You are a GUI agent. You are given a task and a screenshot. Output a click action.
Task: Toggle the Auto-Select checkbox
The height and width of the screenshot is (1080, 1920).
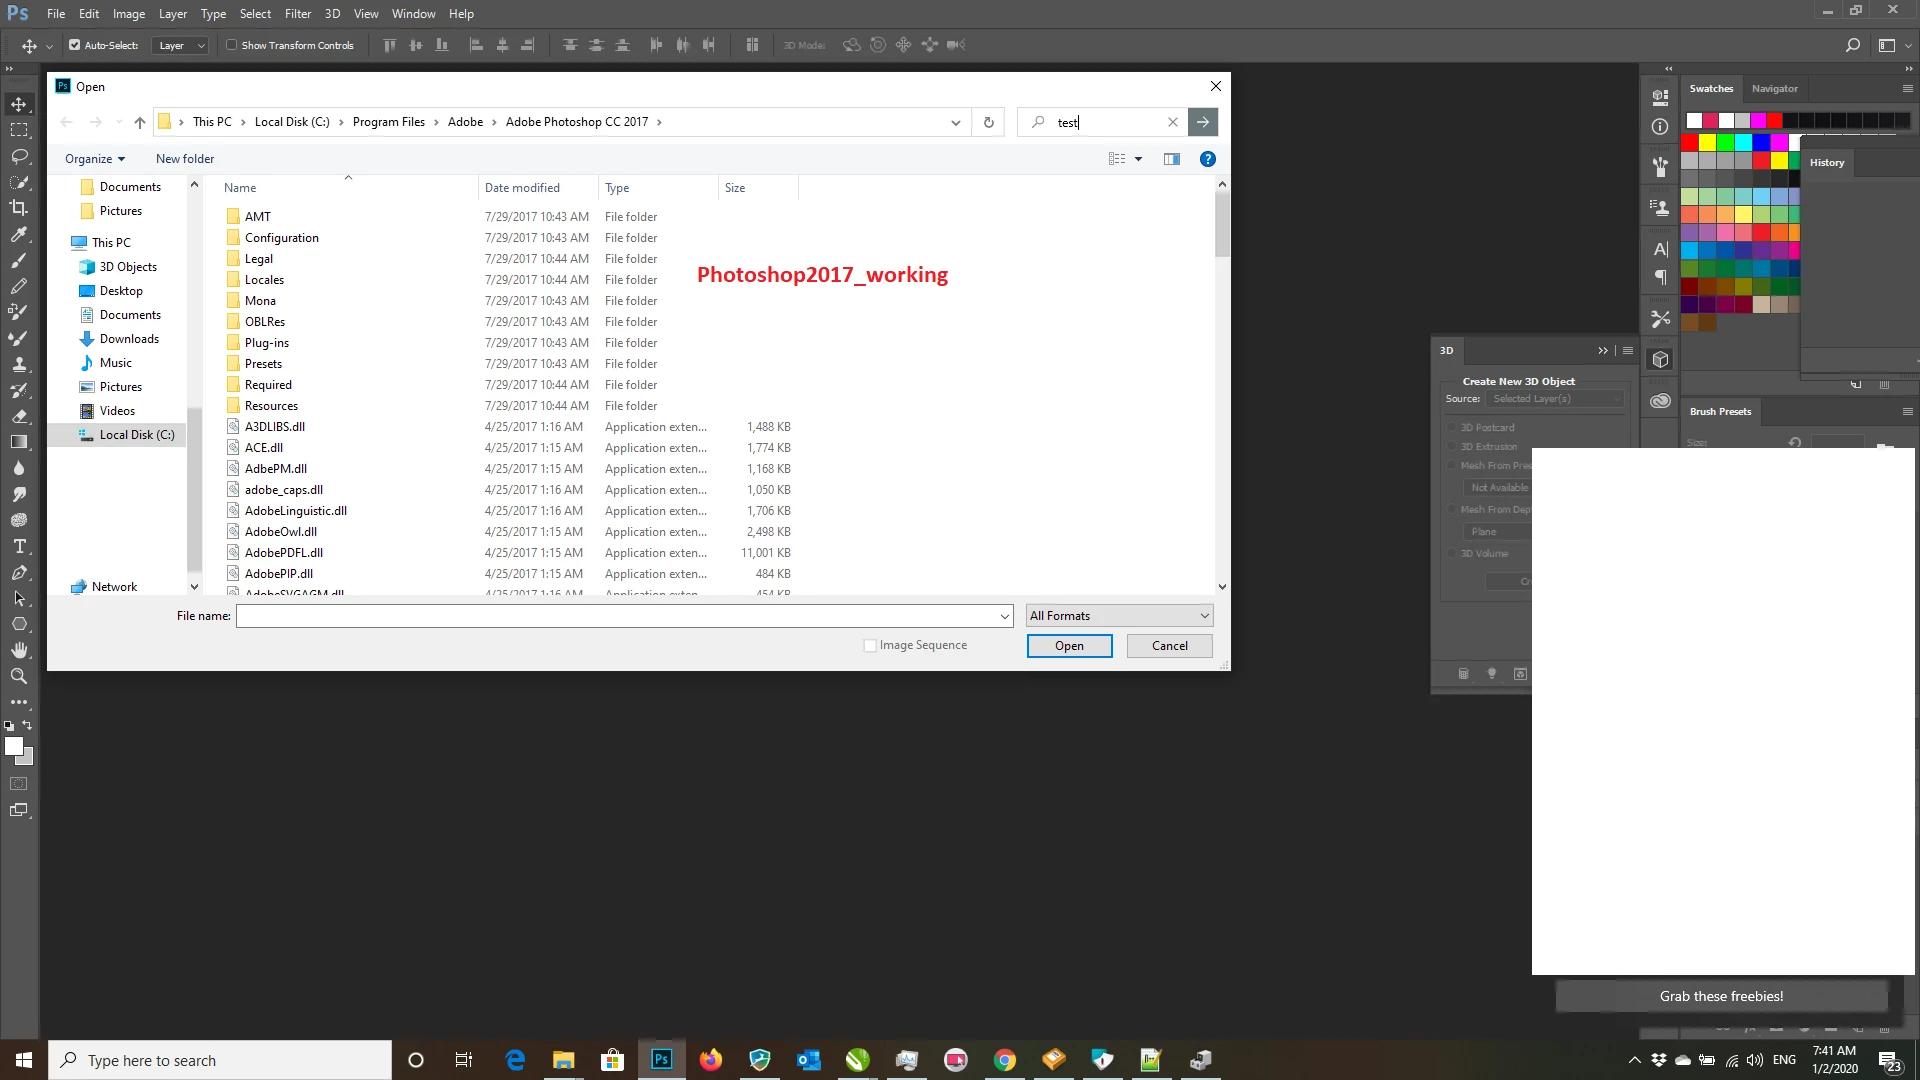[x=74, y=45]
